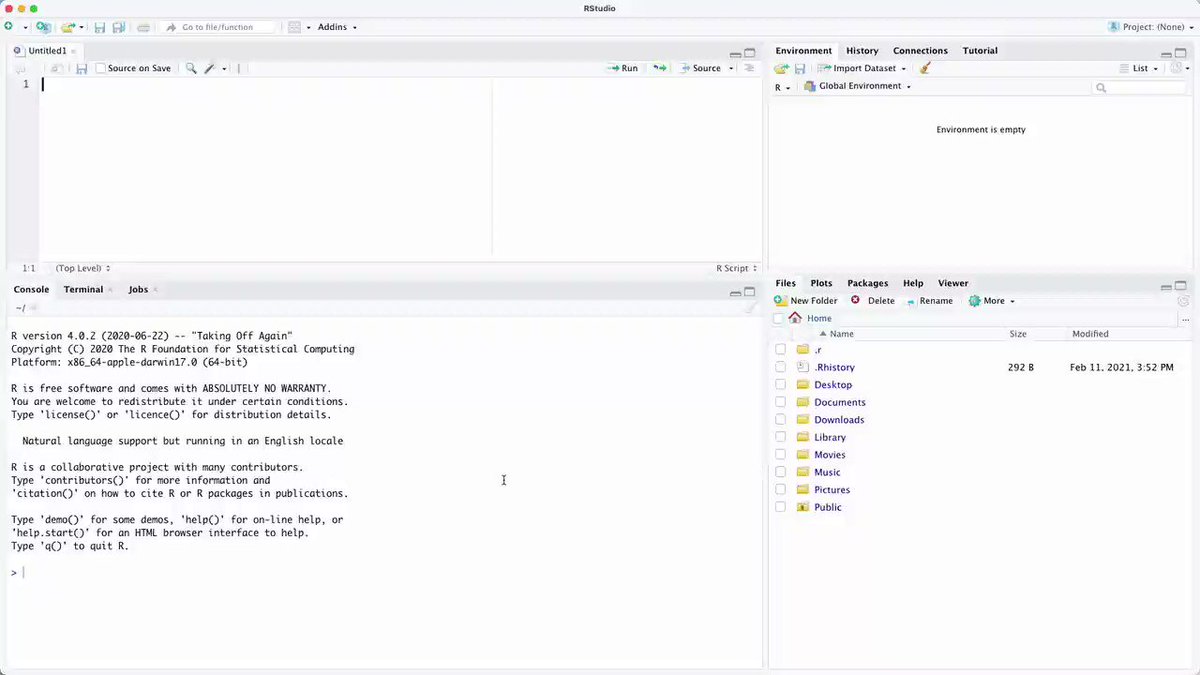Switch to the Packages tab
The width and height of the screenshot is (1200, 675).
tap(867, 283)
